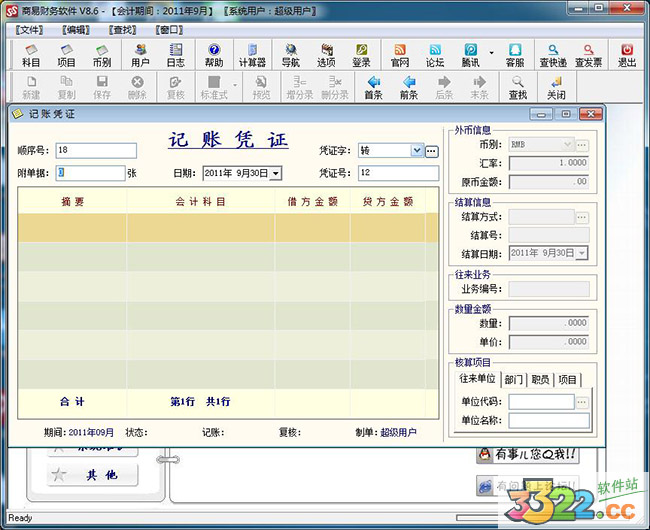The width and height of the screenshot is (650, 530).
Task: Click the 复制 copy toolbar icon
Action: [66, 88]
